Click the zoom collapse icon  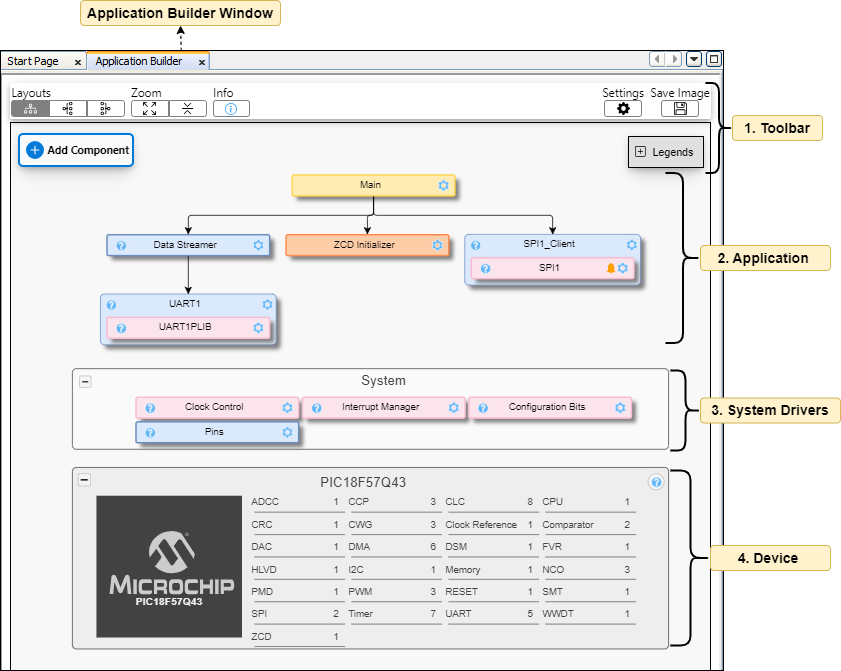[x=187, y=109]
